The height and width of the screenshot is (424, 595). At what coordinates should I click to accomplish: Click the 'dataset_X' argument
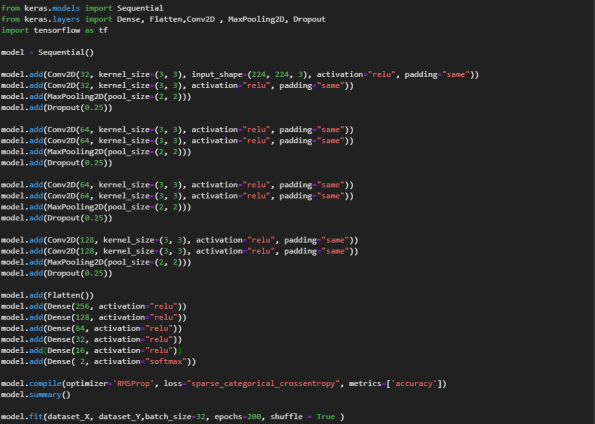68,416
